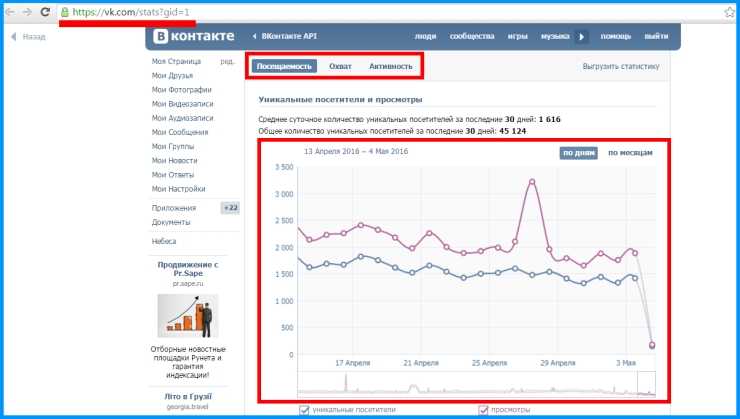Open Моя Страница in sidebar
The height and width of the screenshot is (419, 740).
tap(176, 61)
